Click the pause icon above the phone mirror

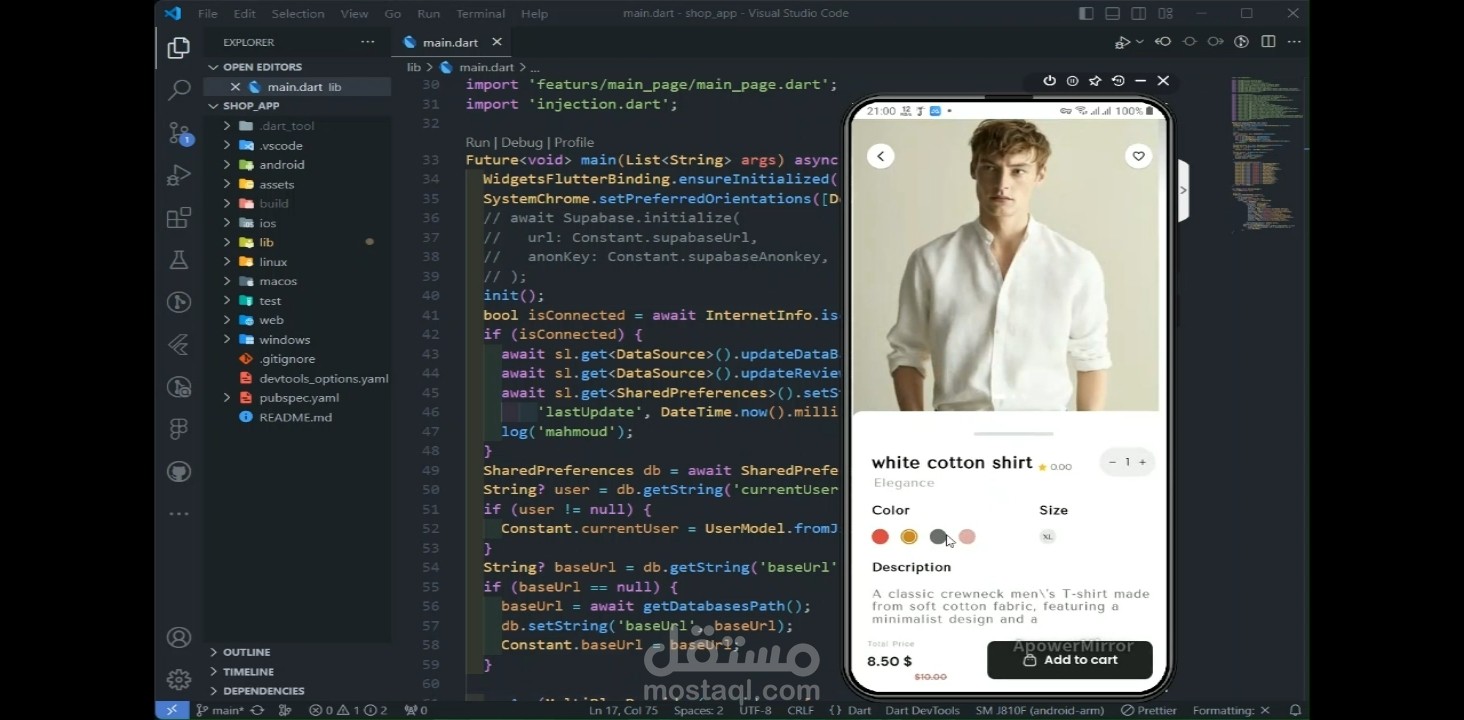(1072, 81)
